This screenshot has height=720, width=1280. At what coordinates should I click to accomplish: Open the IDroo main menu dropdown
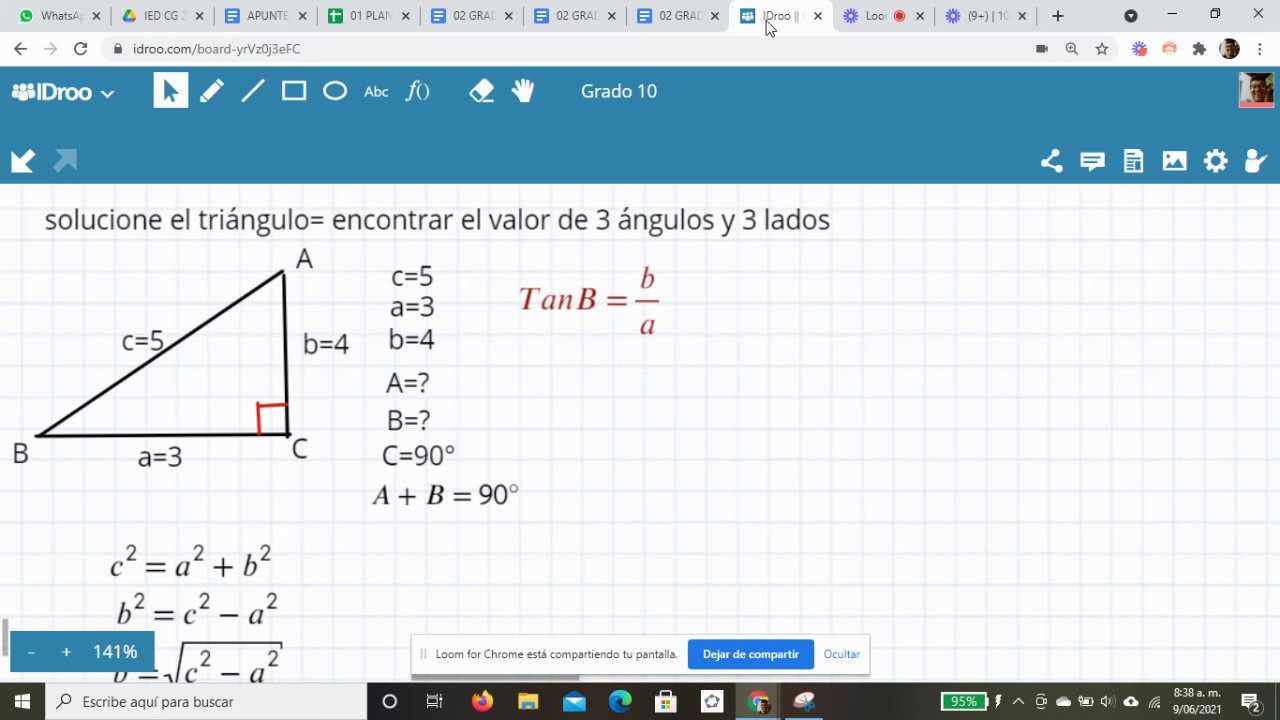(x=63, y=92)
